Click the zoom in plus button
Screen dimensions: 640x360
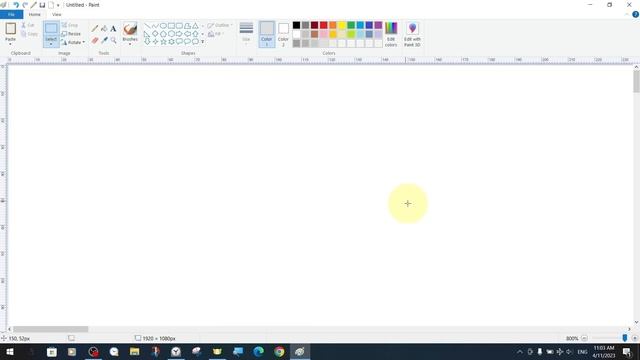pos(634,338)
